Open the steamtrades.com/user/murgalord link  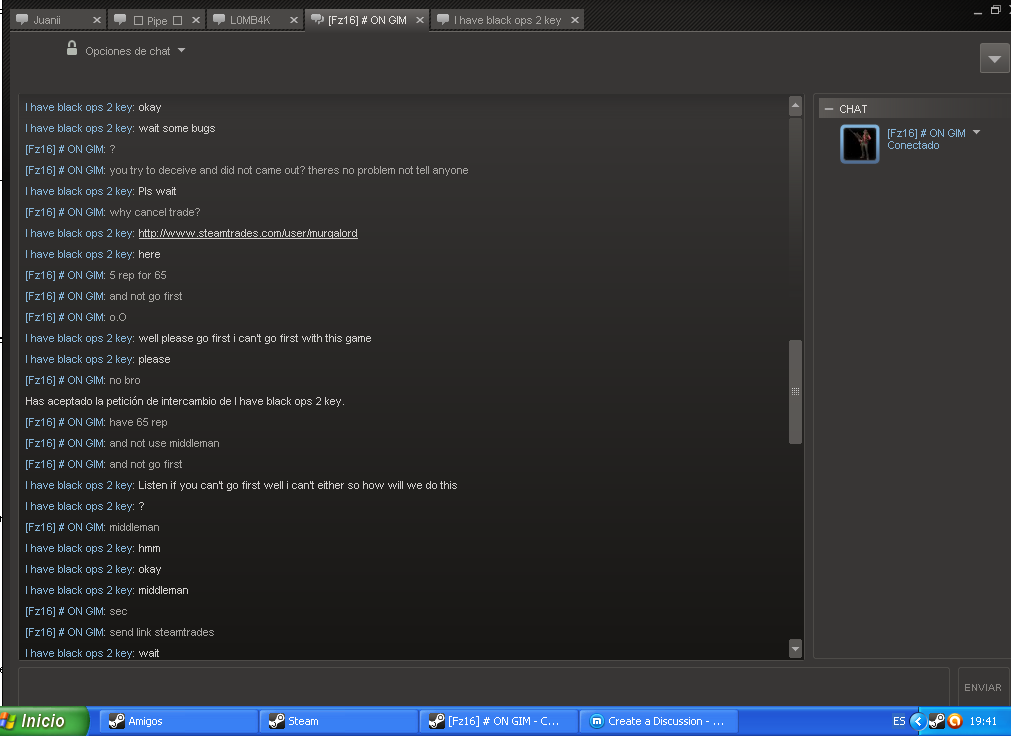coord(248,234)
